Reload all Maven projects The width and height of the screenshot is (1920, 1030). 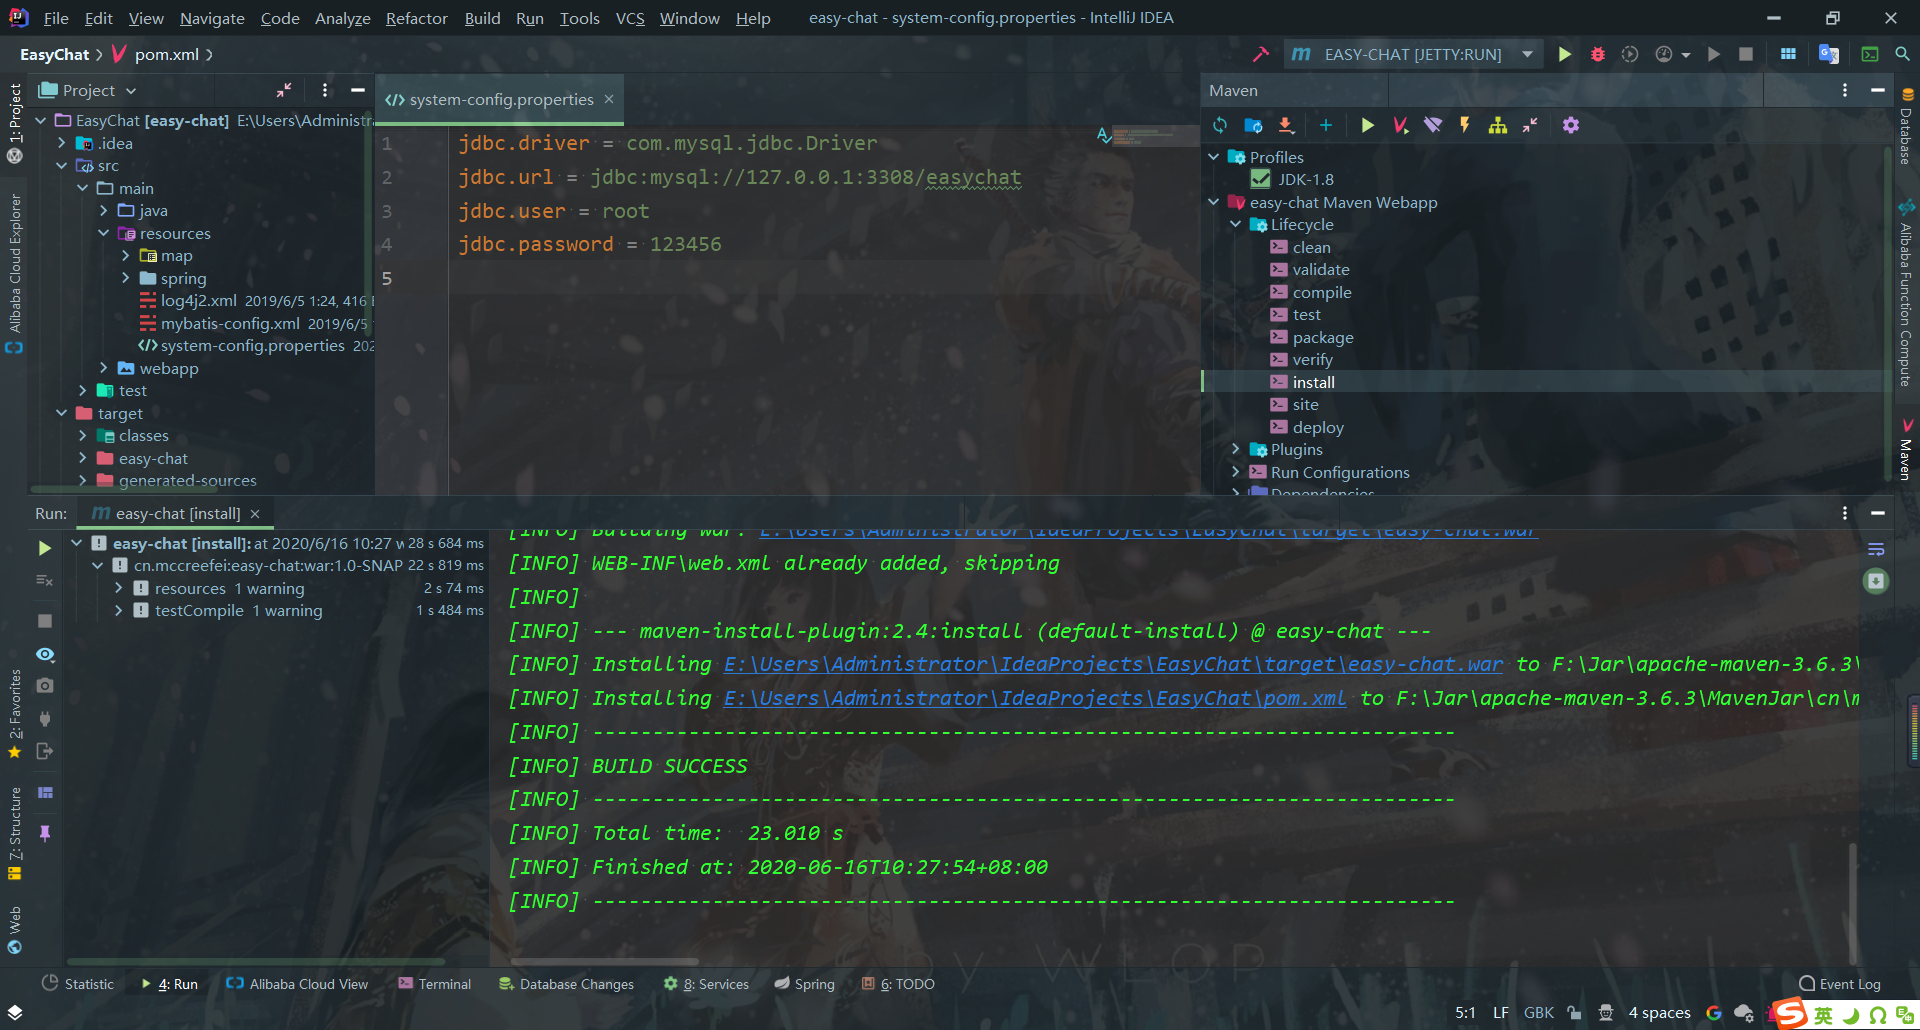1220,125
